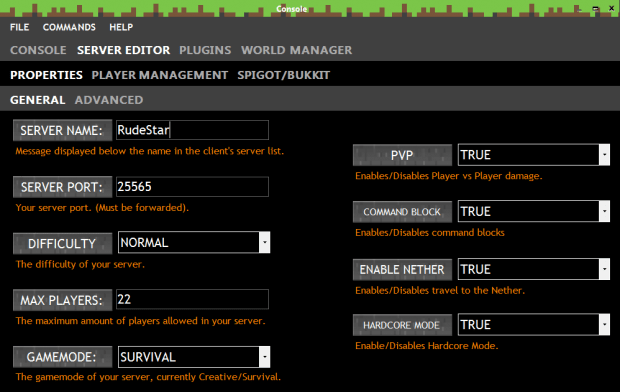Open the NORMAL difficulty combo box

(194, 242)
